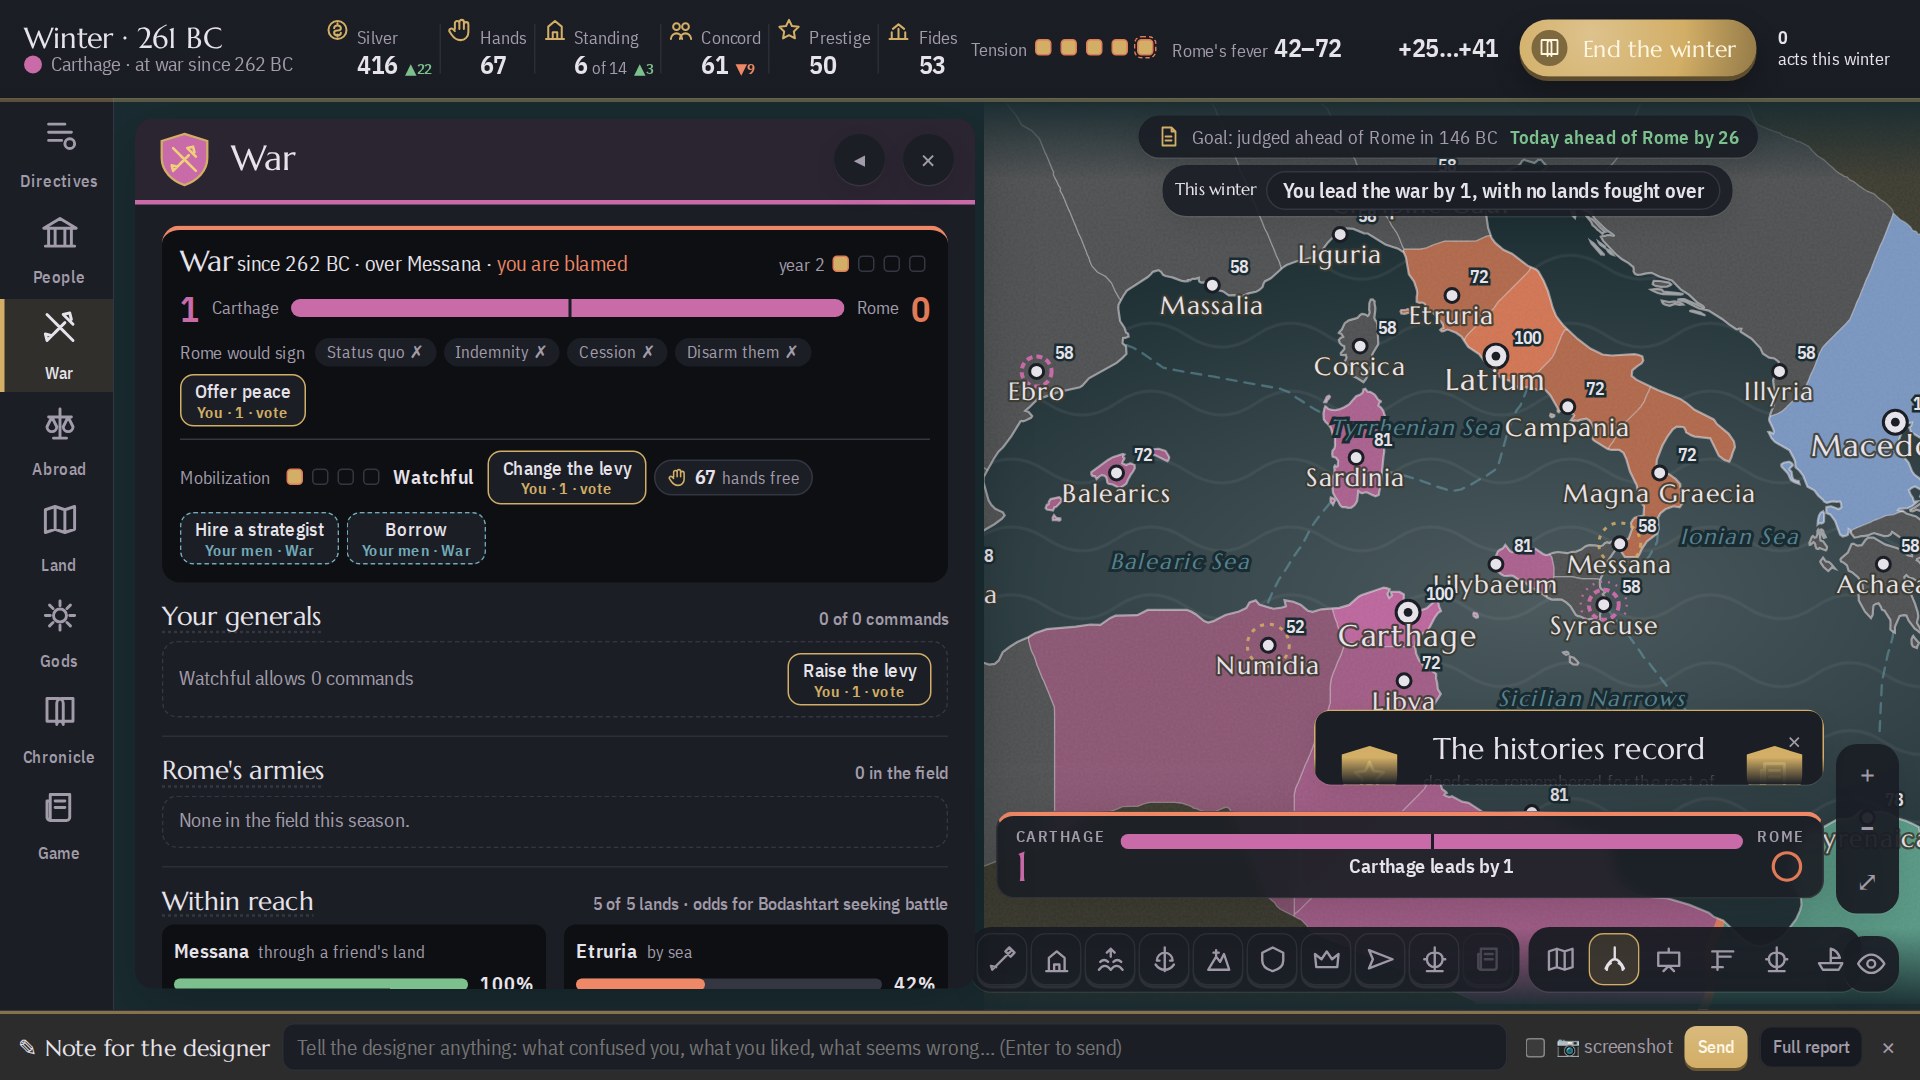Select the sailboat map layer icon
1920x1080 pixels.
click(1830, 960)
